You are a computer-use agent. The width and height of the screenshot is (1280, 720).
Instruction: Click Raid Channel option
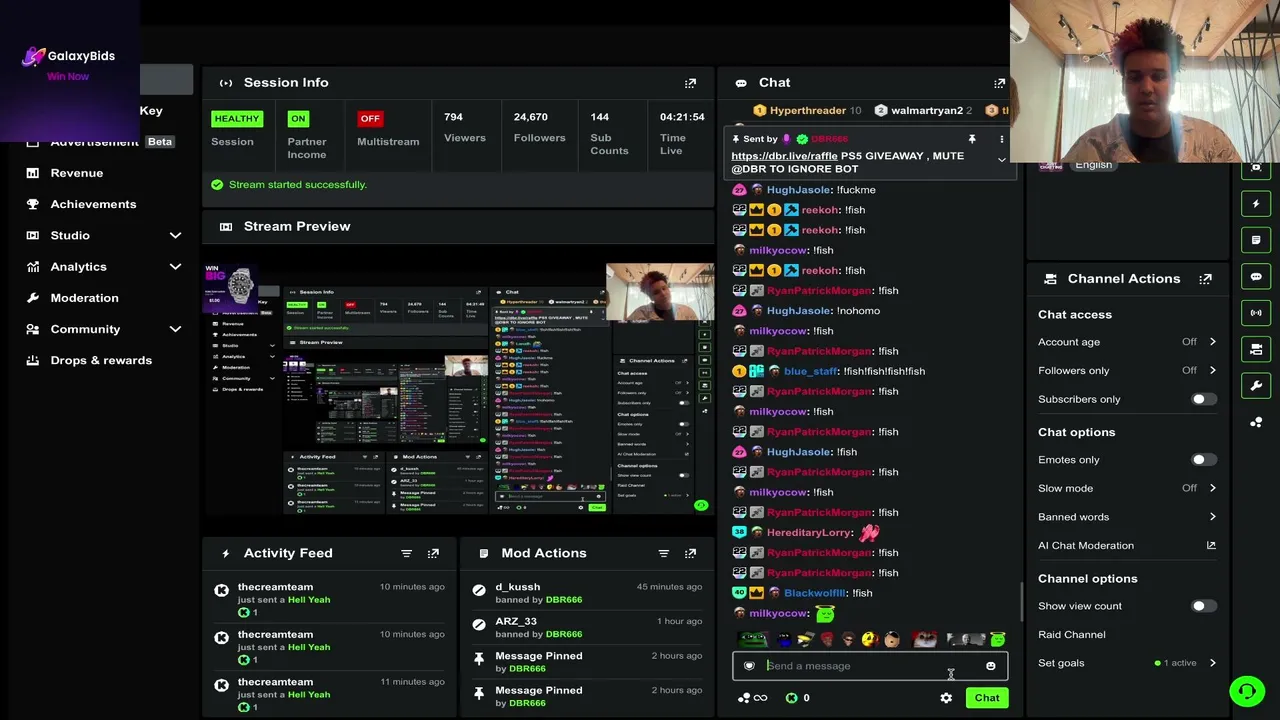[1071, 635]
